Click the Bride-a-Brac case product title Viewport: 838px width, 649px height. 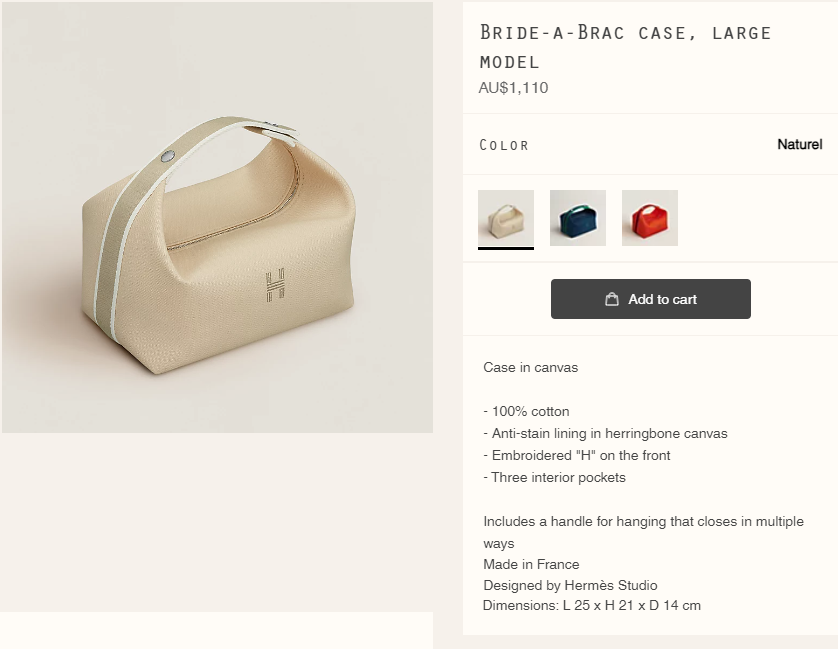click(625, 46)
